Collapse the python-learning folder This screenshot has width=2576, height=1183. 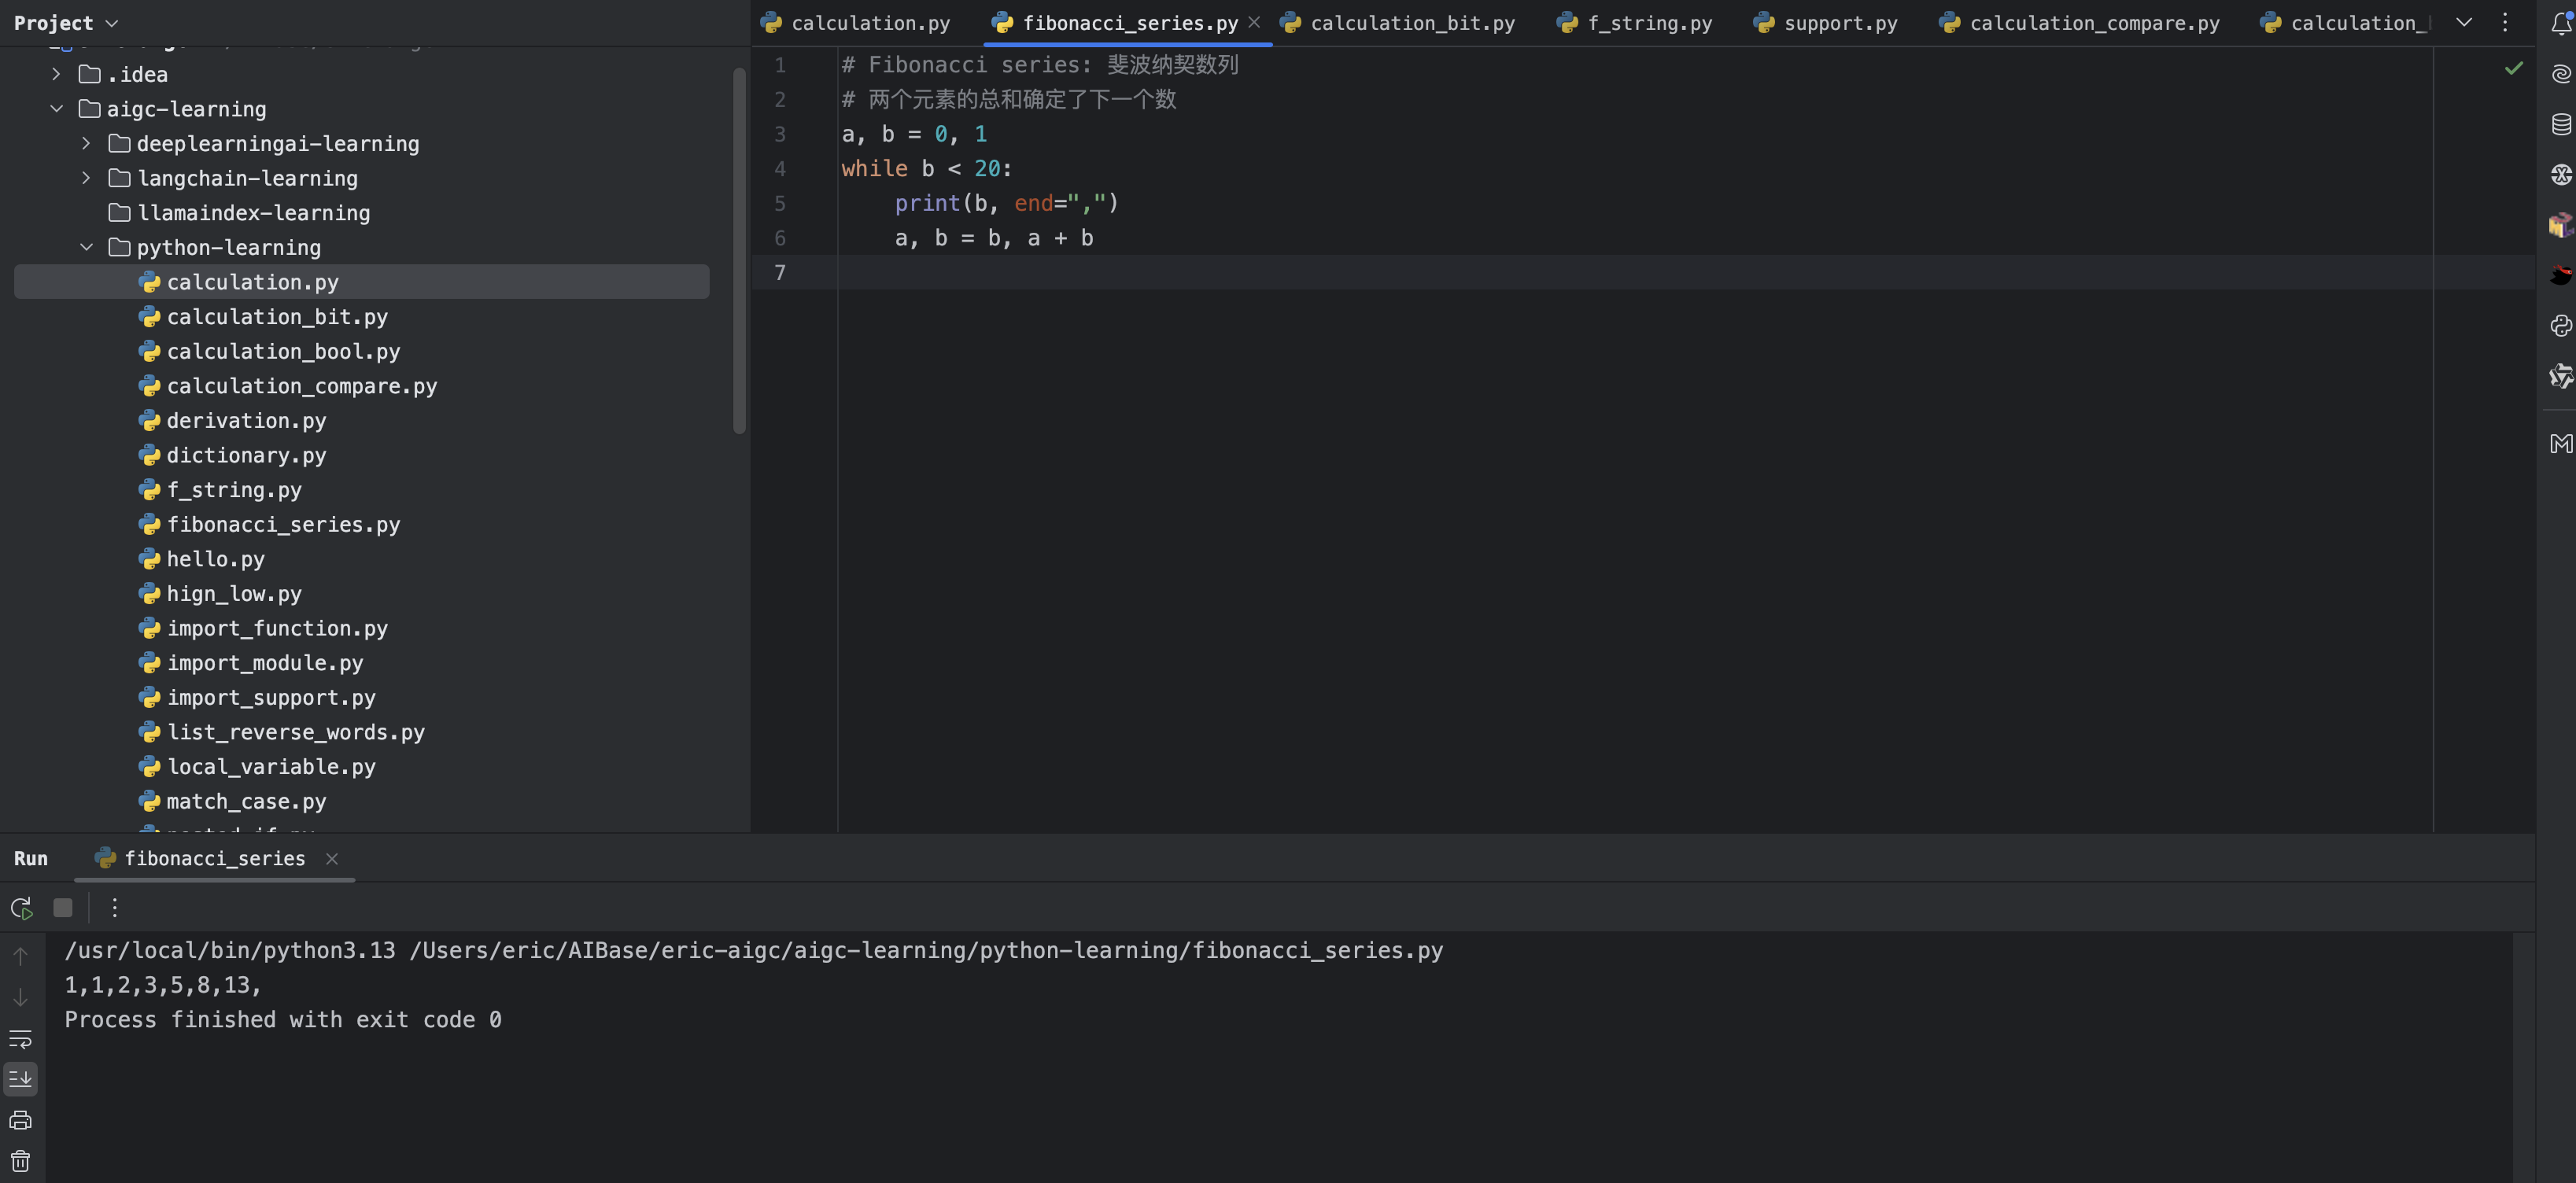point(86,247)
